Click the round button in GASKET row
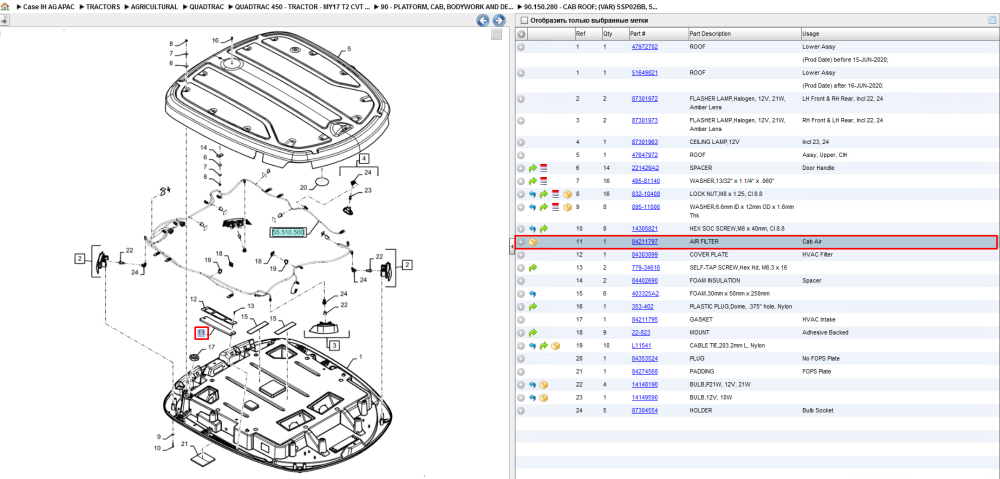The width and height of the screenshot is (1000, 479). coord(521,320)
